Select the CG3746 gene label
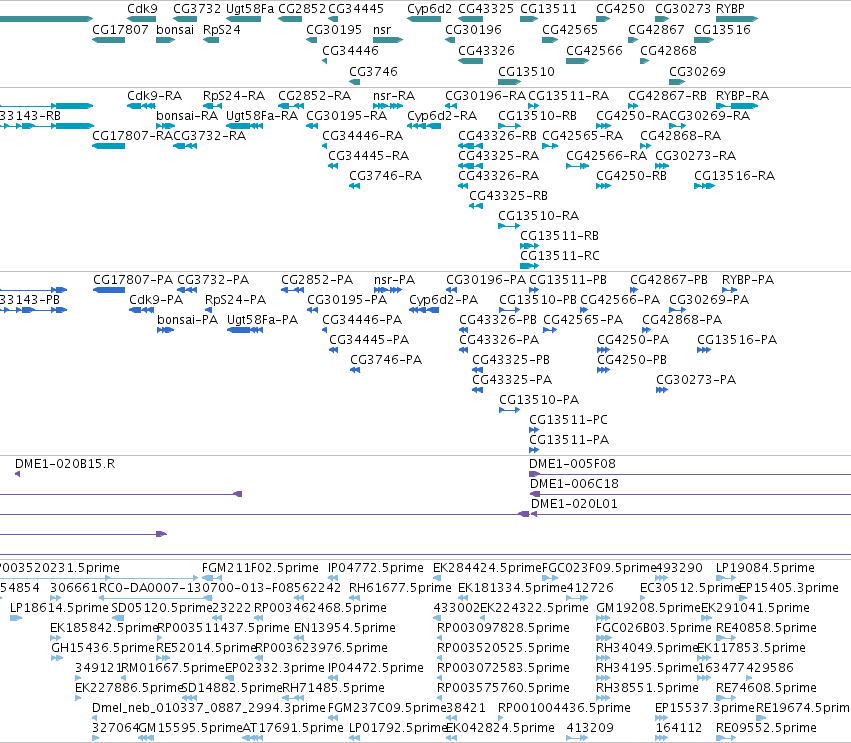The width and height of the screenshot is (851, 743). coord(373,72)
